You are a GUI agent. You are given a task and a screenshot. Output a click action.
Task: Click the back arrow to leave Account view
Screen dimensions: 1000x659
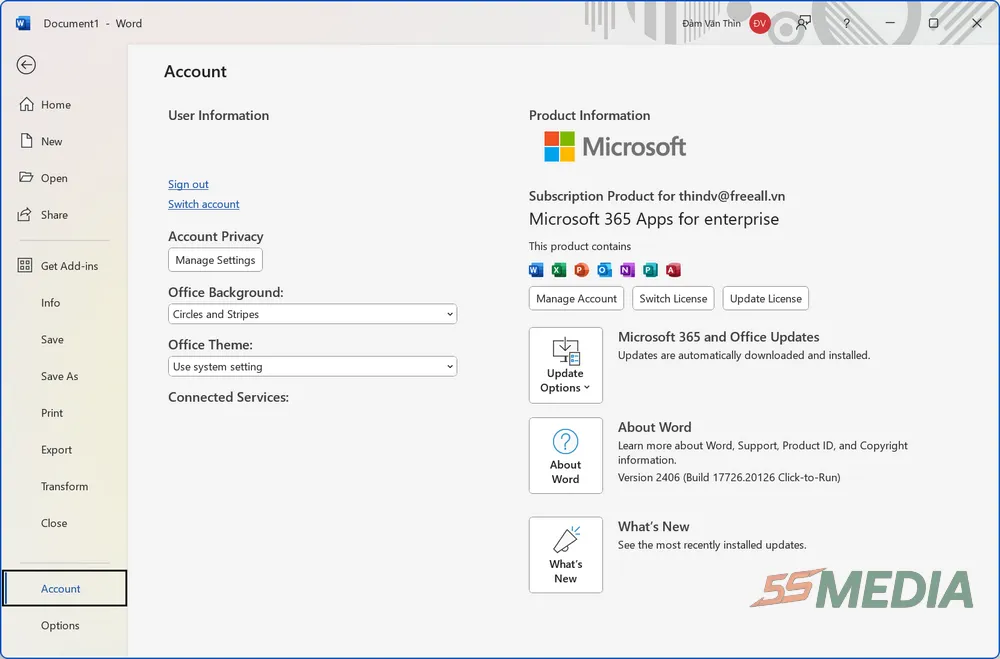tap(25, 64)
